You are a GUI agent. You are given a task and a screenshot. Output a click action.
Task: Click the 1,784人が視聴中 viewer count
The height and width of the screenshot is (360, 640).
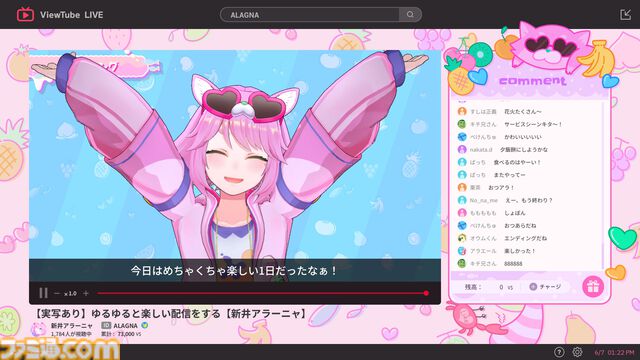(72, 334)
